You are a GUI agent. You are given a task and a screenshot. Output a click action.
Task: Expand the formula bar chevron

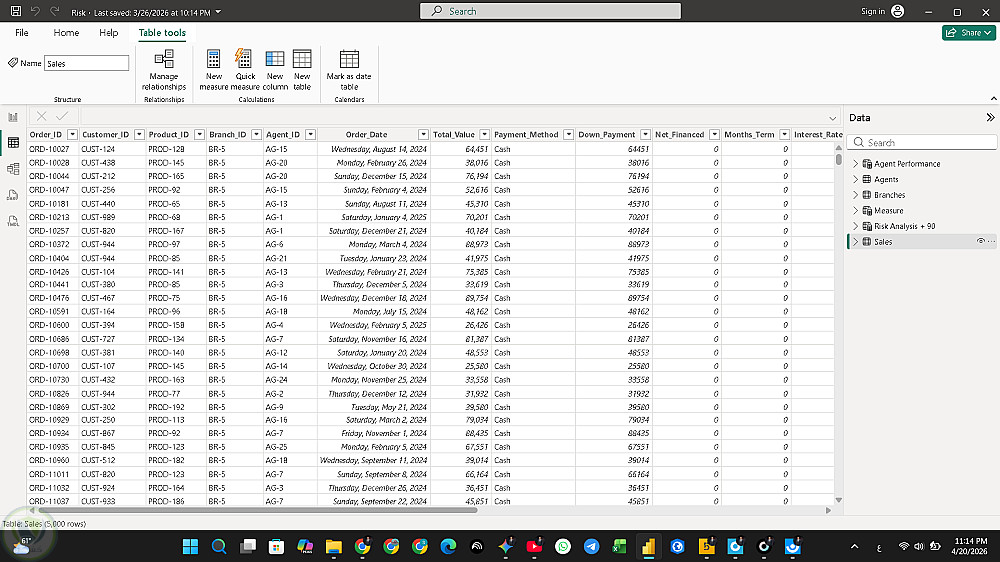click(x=832, y=118)
